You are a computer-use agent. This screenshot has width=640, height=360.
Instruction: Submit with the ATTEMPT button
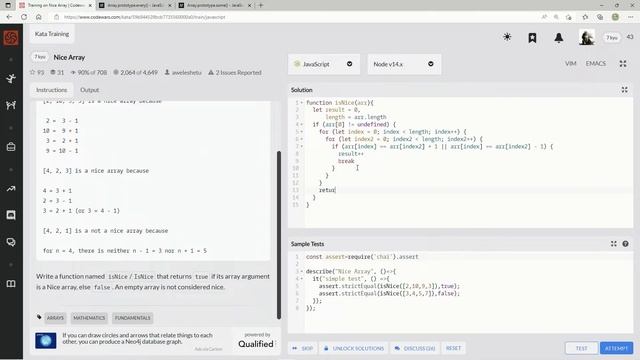[x=616, y=348]
